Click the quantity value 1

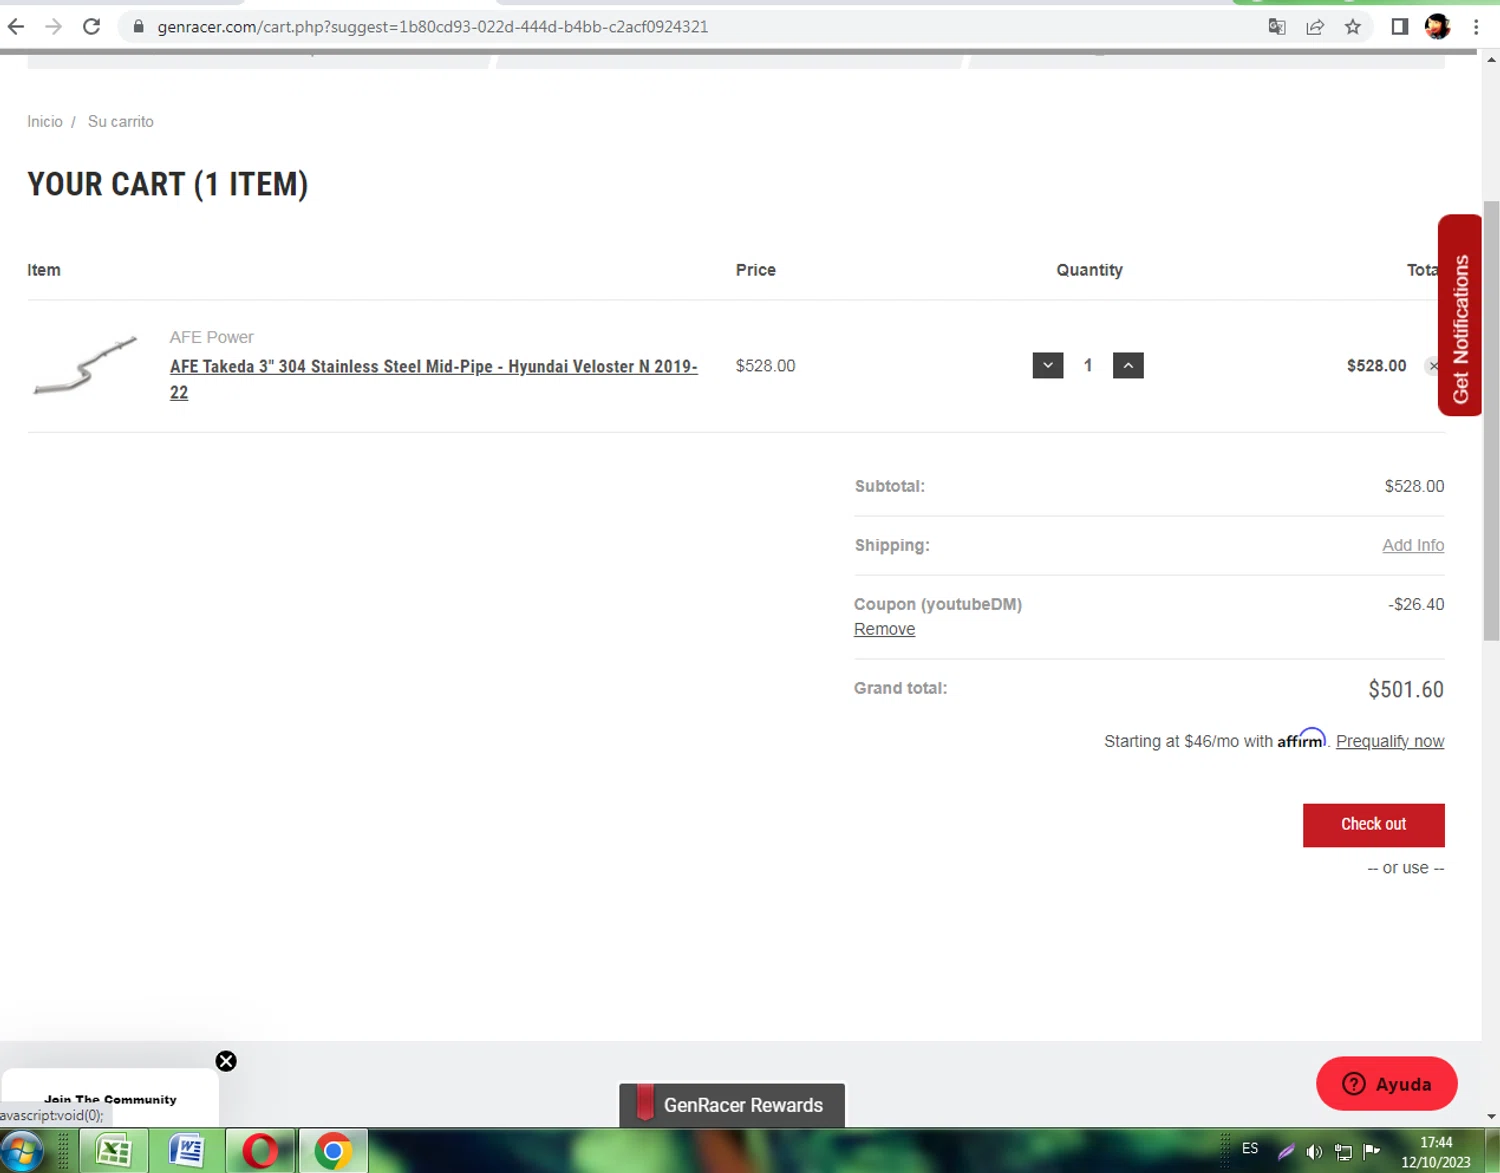click(x=1088, y=365)
